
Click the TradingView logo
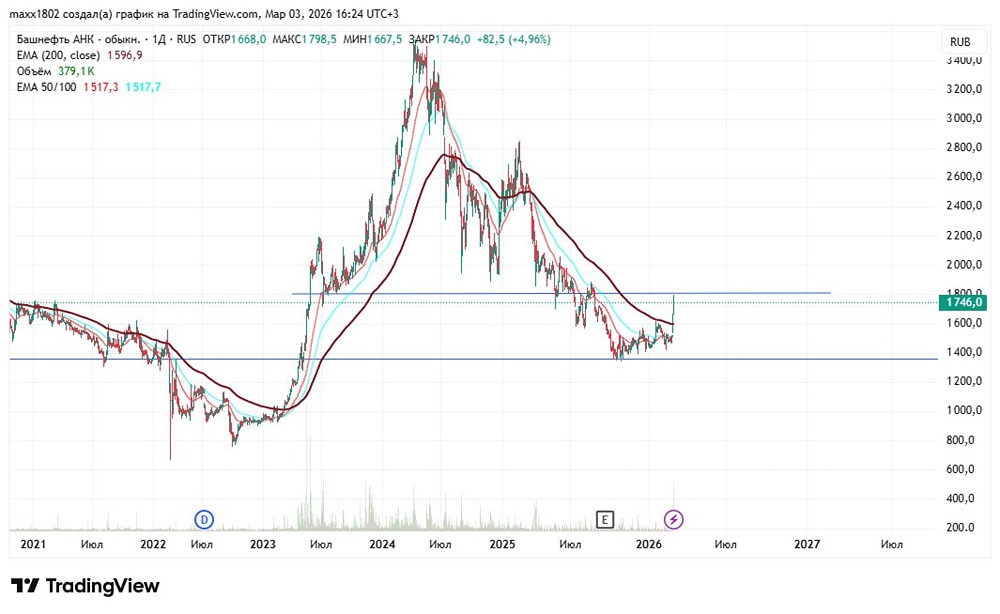coord(85,585)
